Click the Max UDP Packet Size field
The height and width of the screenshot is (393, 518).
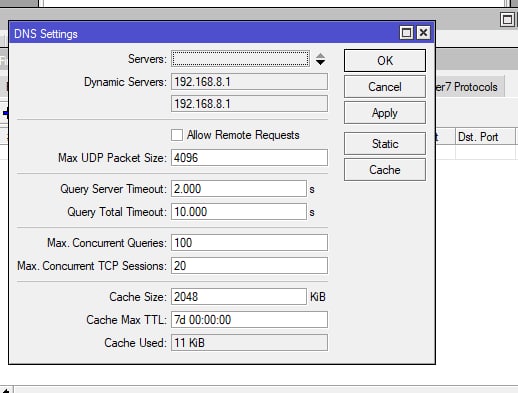[249, 158]
